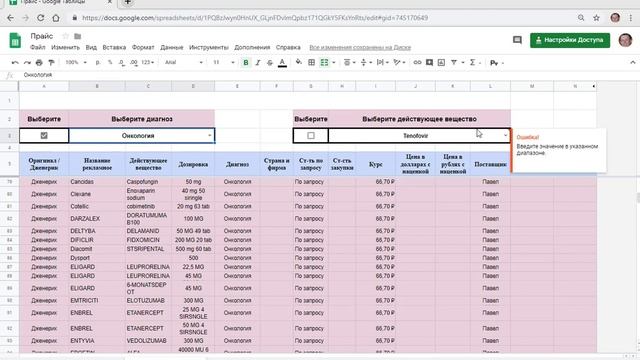Screen dimensions: 640x360
Task: Click the browser reload button
Action: tap(40, 18)
